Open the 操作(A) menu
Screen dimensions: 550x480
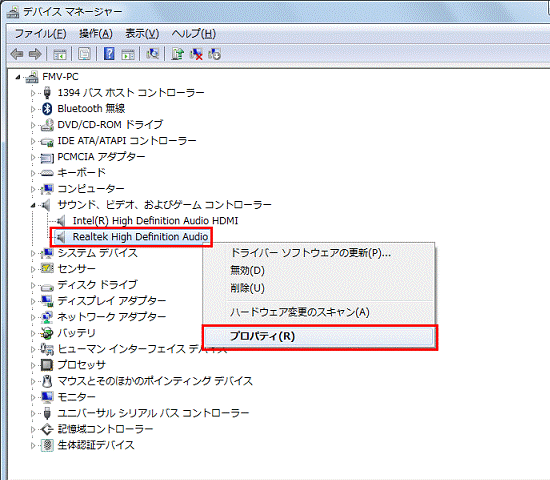[96, 34]
